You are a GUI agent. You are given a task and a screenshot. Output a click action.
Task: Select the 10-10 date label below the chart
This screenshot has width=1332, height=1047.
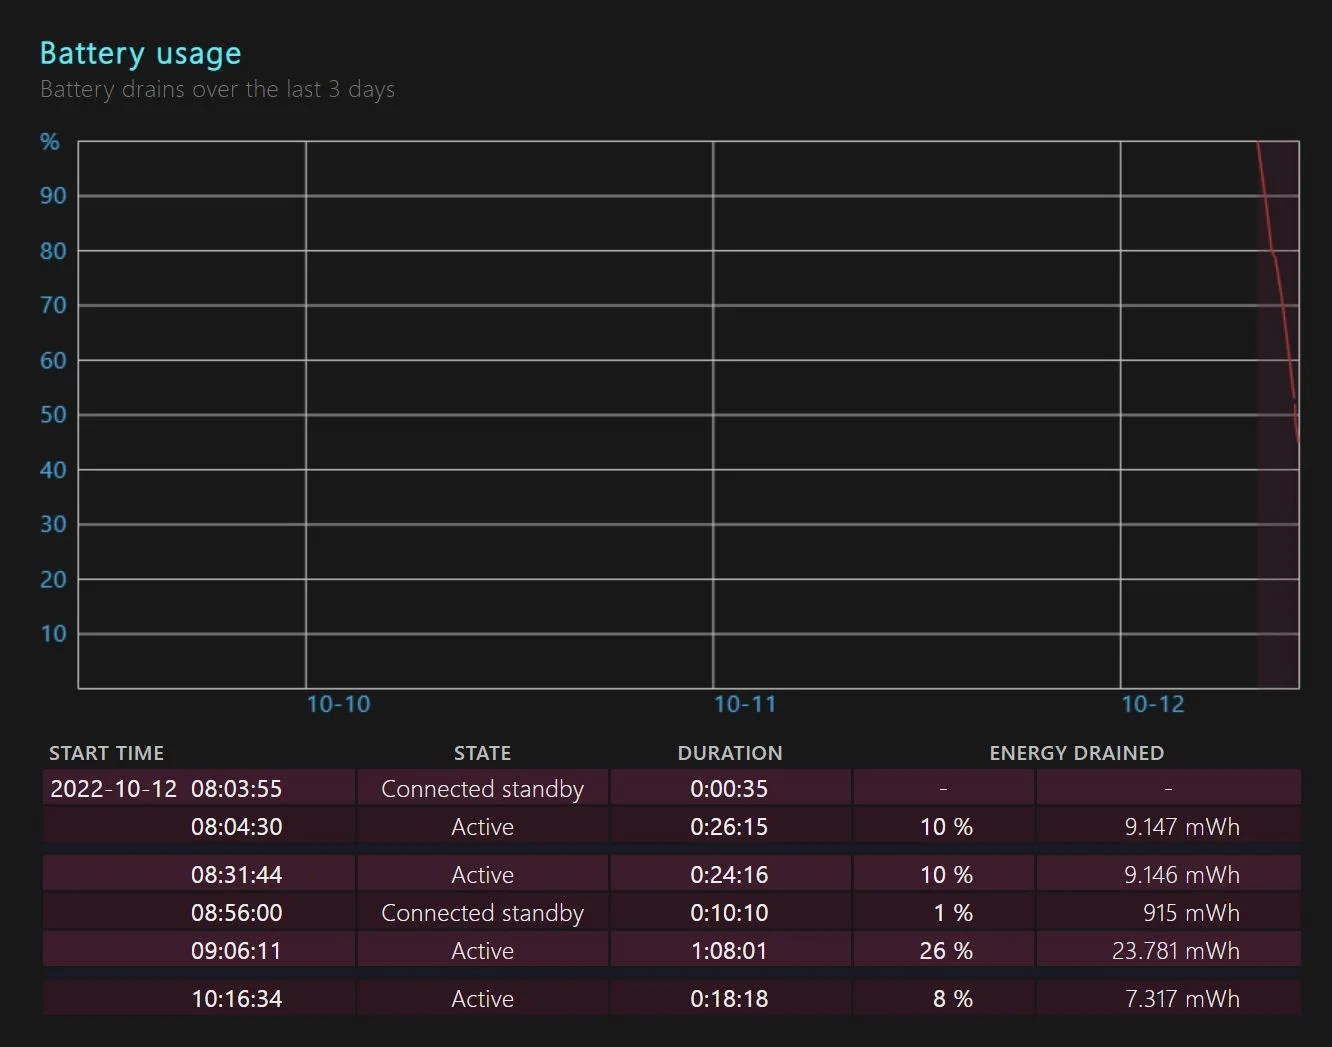(x=338, y=704)
